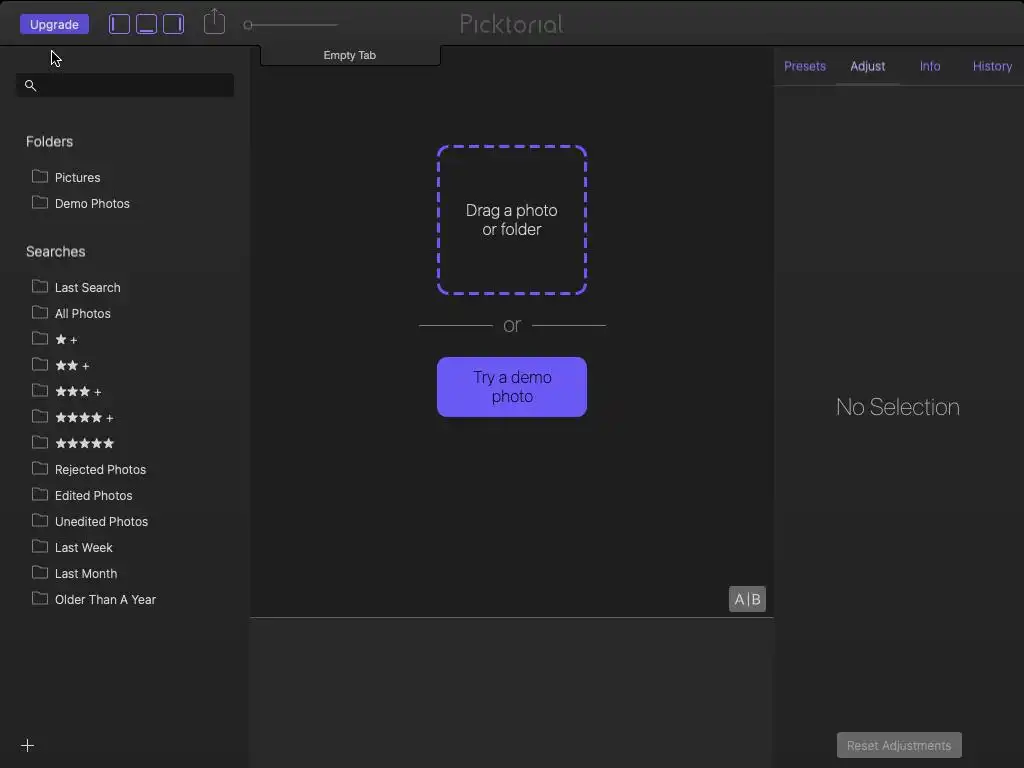Click the Reset Adjustments button
Screen dimensions: 1024x768
[899, 746]
